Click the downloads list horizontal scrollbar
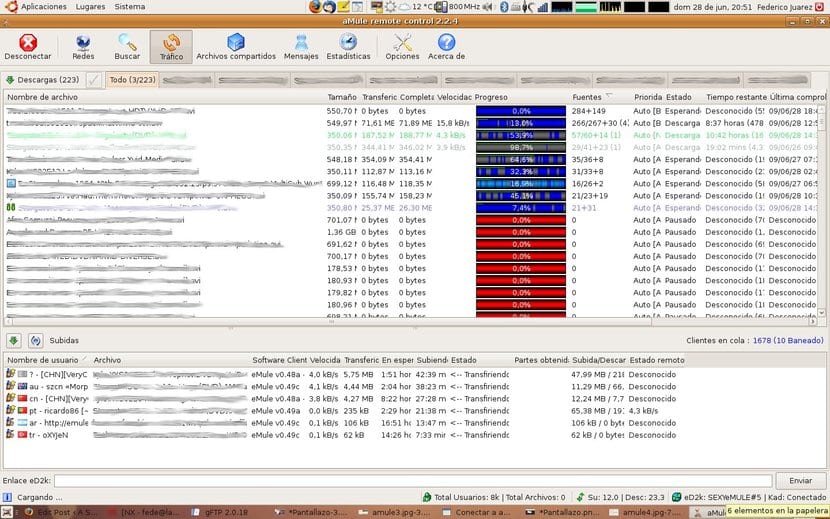Image resolution: width=830 pixels, height=519 pixels. point(410,321)
